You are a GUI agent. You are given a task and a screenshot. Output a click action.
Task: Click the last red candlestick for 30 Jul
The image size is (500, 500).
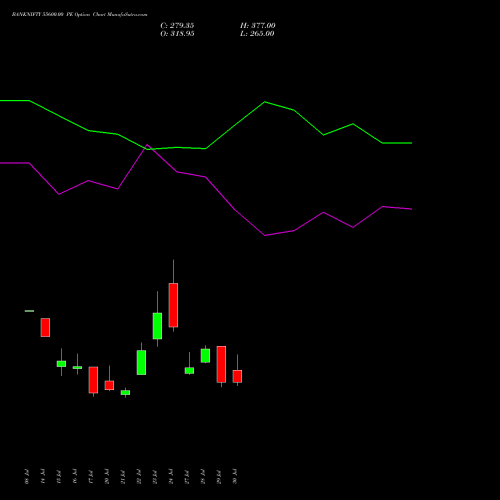pos(237,376)
